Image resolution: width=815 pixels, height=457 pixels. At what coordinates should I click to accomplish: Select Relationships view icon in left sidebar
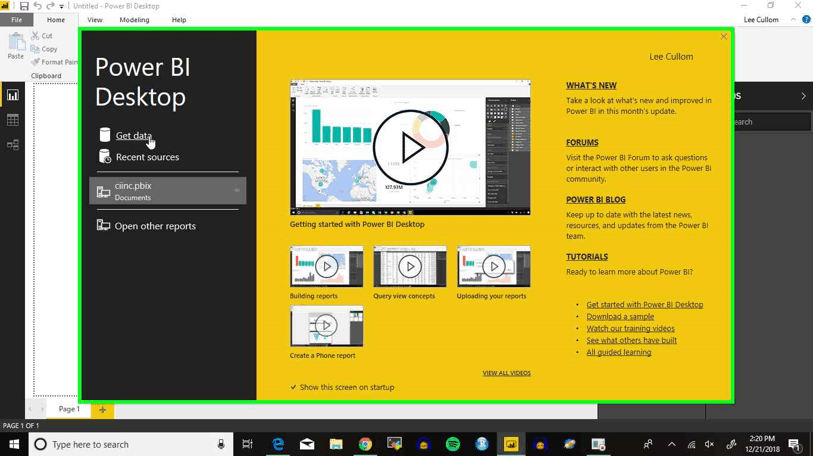pyautogui.click(x=12, y=145)
